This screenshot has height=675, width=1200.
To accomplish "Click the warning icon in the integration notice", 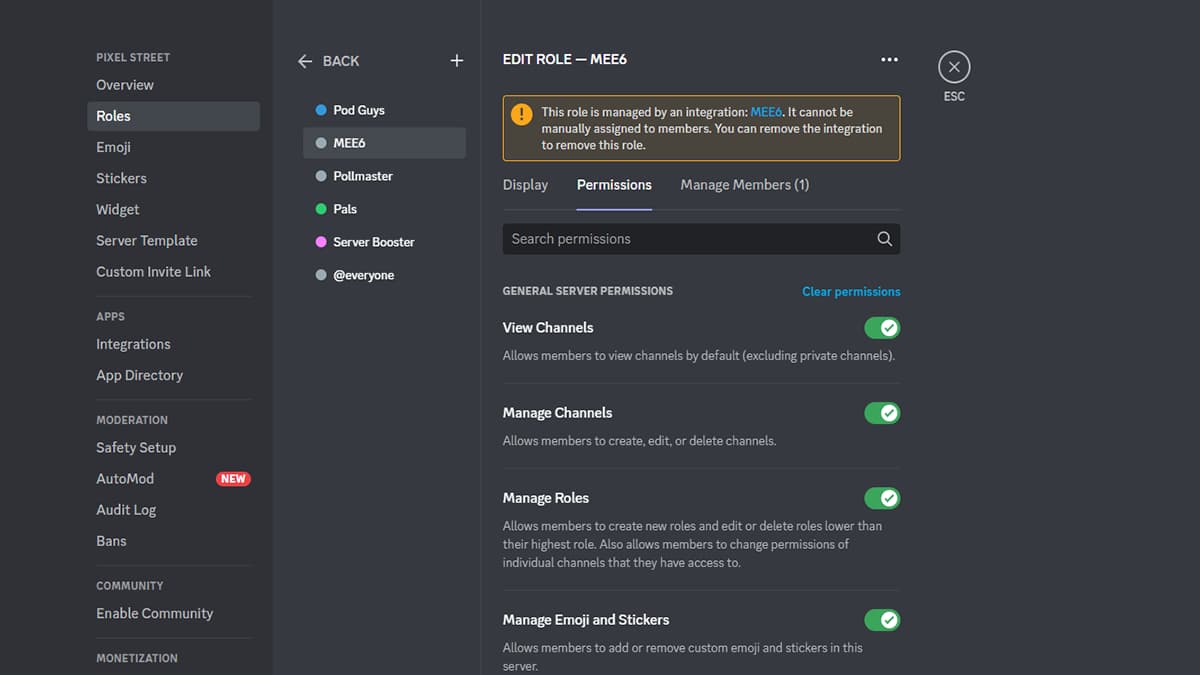I will [521, 114].
